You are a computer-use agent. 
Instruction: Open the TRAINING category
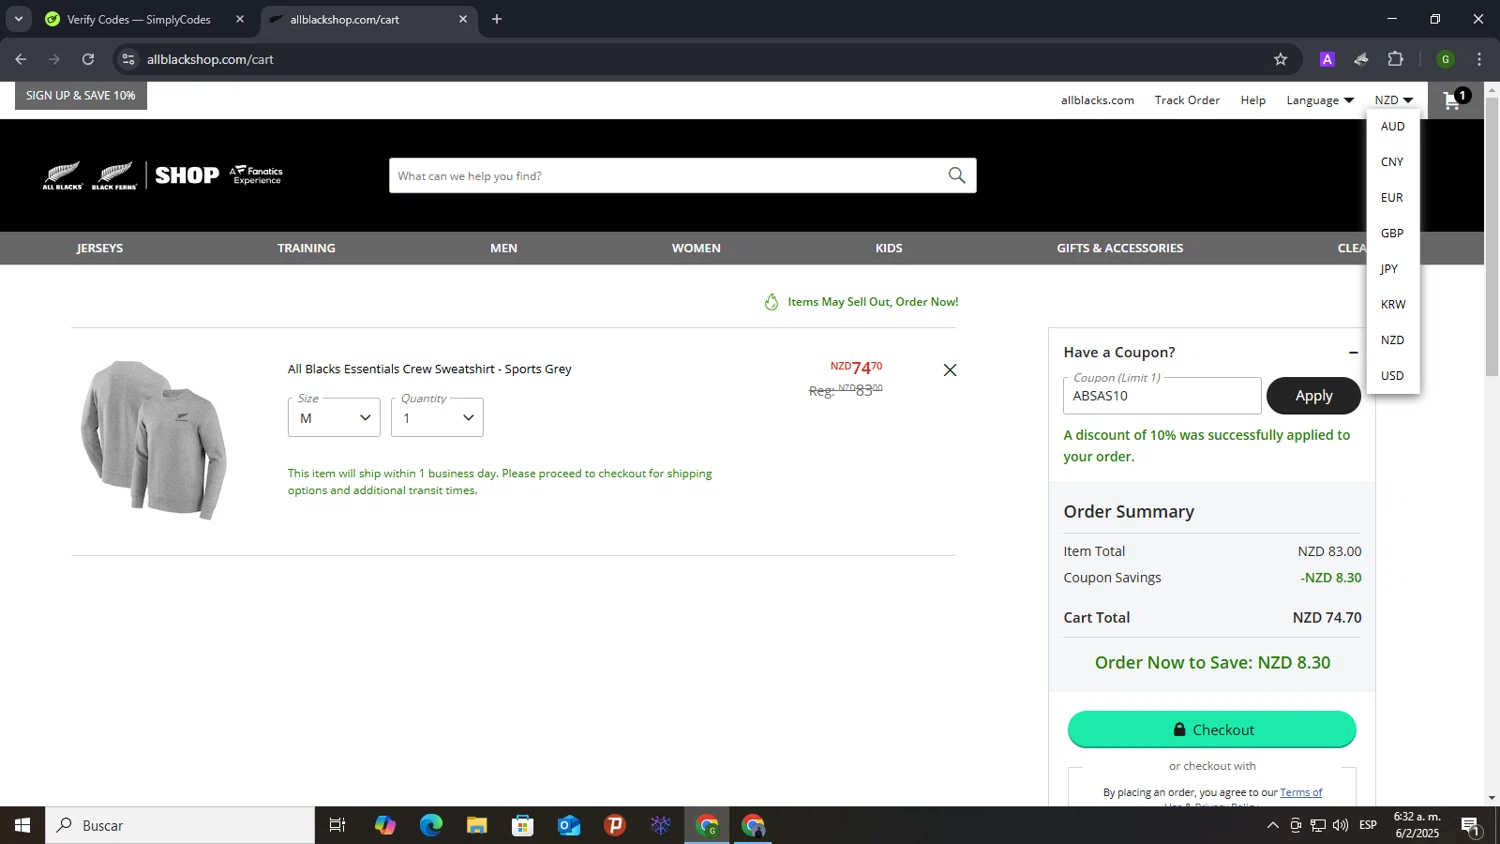tap(306, 248)
